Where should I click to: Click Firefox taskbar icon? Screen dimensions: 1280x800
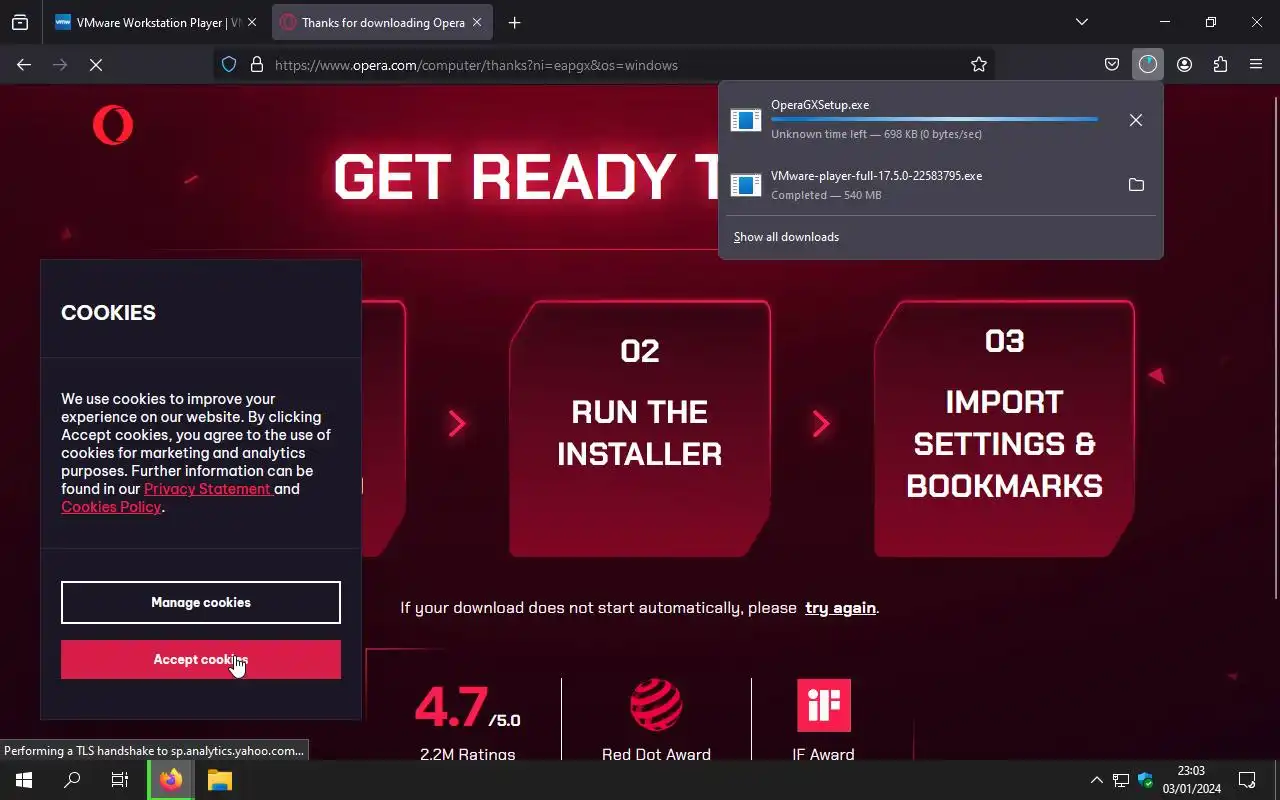tap(171, 780)
